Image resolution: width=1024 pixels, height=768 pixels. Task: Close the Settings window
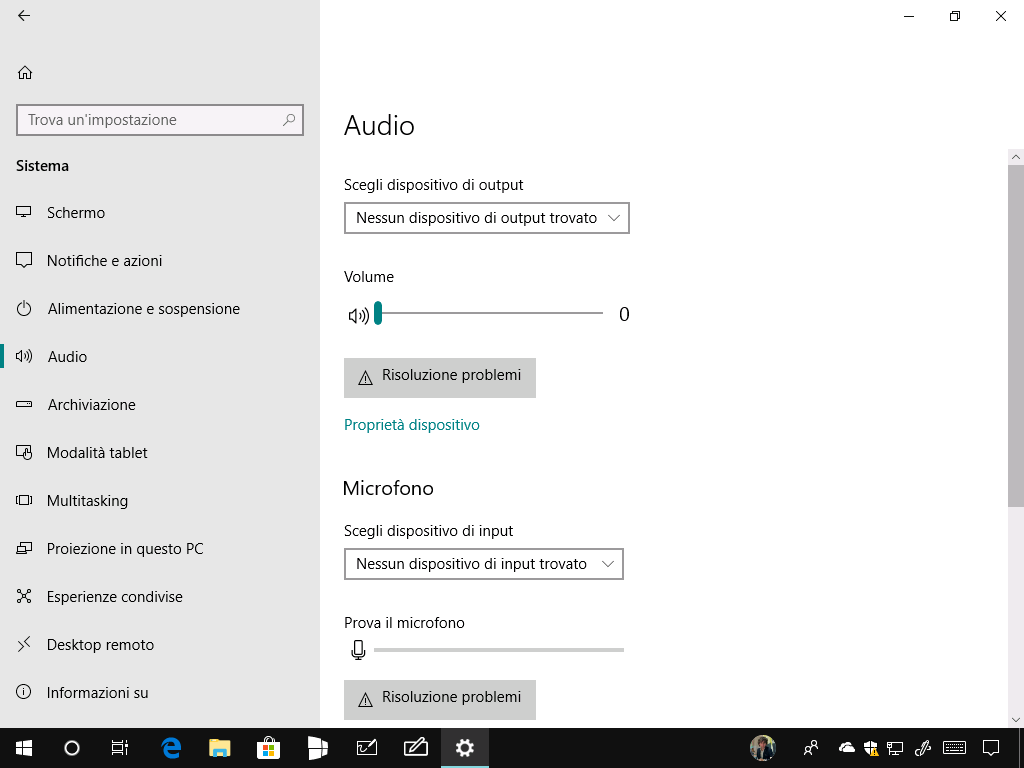pos(1000,16)
